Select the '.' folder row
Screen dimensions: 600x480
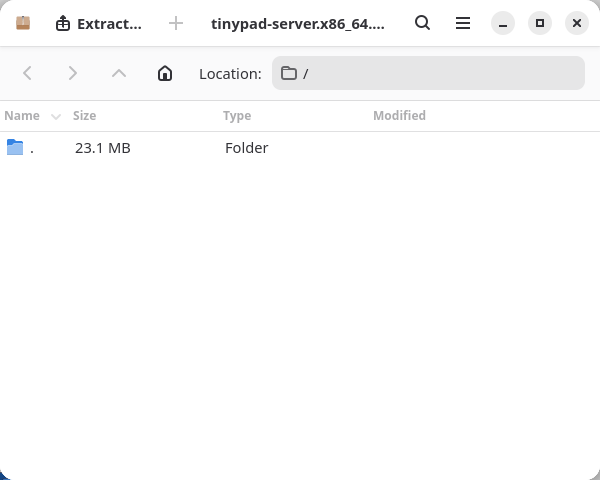coord(300,148)
